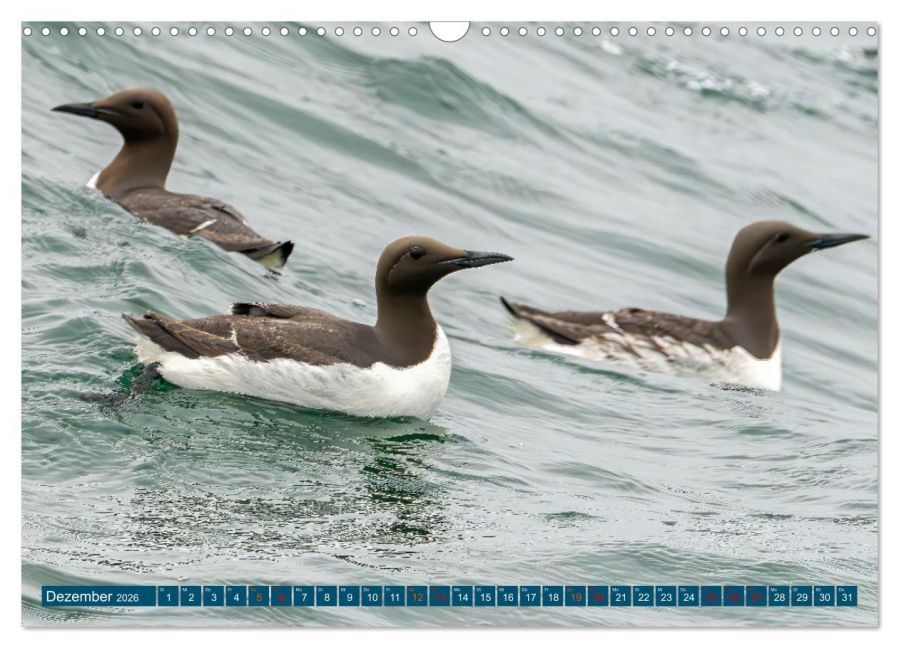Click the Dezember 2026 month label
This screenshot has width=899, height=648.
pyautogui.click(x=92, y=597)
